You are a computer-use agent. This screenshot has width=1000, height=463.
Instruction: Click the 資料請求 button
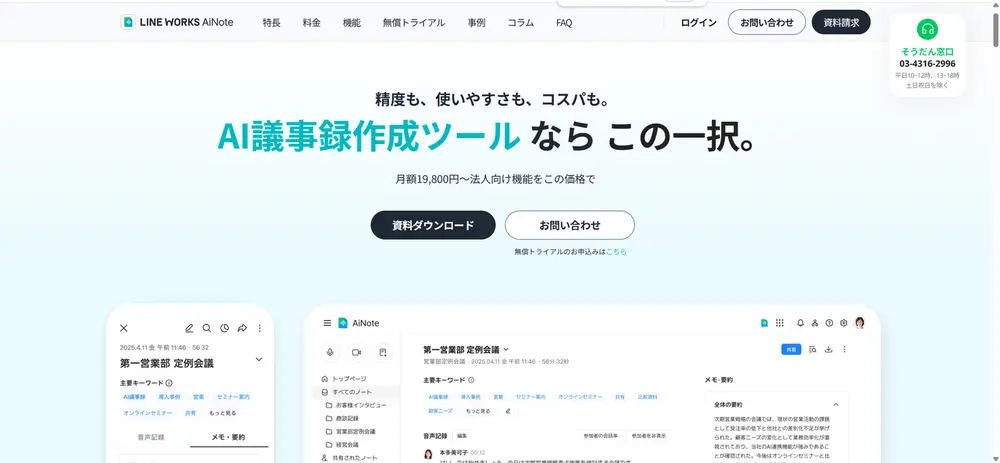click(x=841, y=22)
